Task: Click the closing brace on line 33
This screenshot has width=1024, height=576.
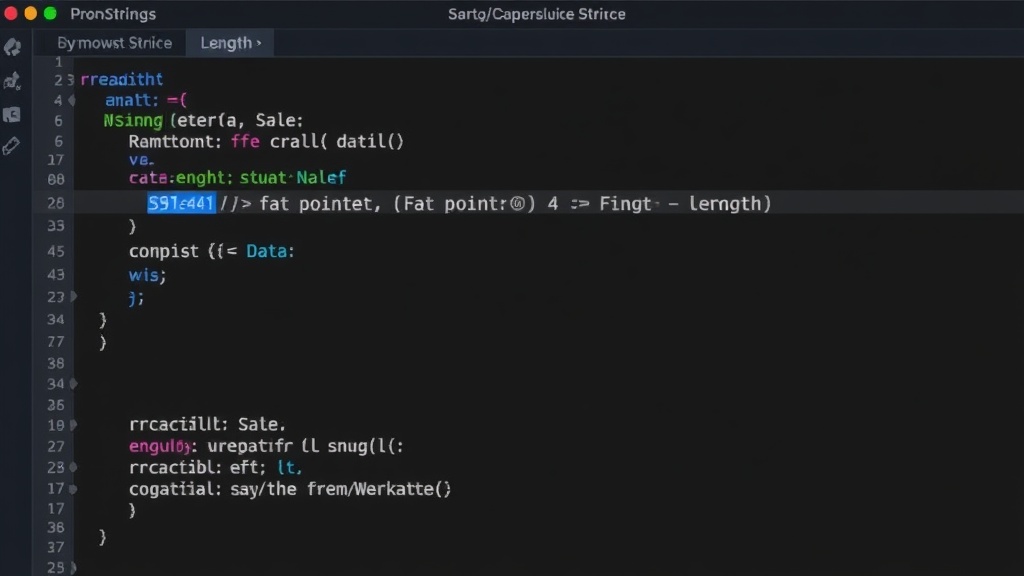Action: [133, 227]
